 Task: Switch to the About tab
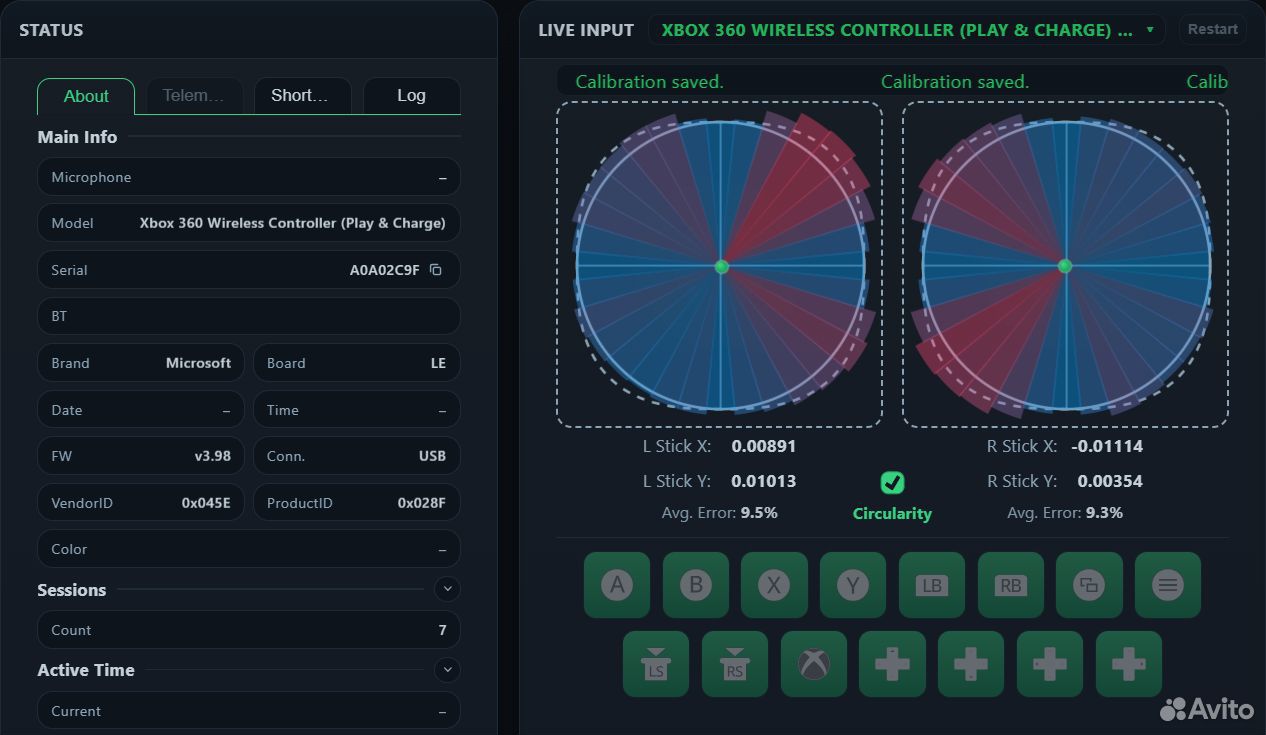pyautogui.click(x=86, y=96)
